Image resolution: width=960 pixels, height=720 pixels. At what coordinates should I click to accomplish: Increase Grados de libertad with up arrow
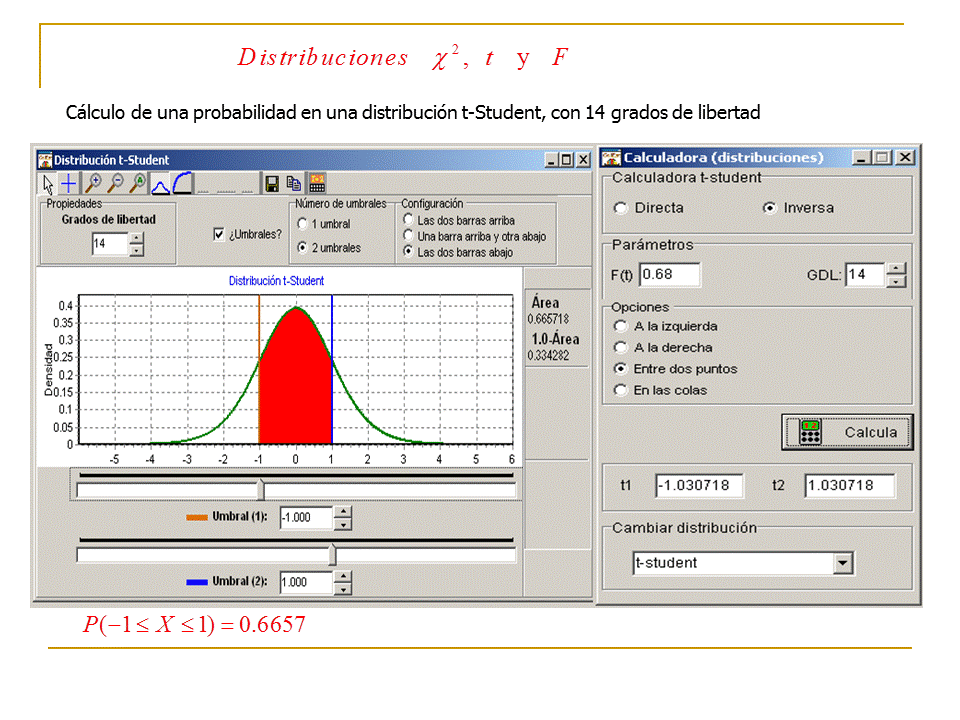[x=137, y=238]
